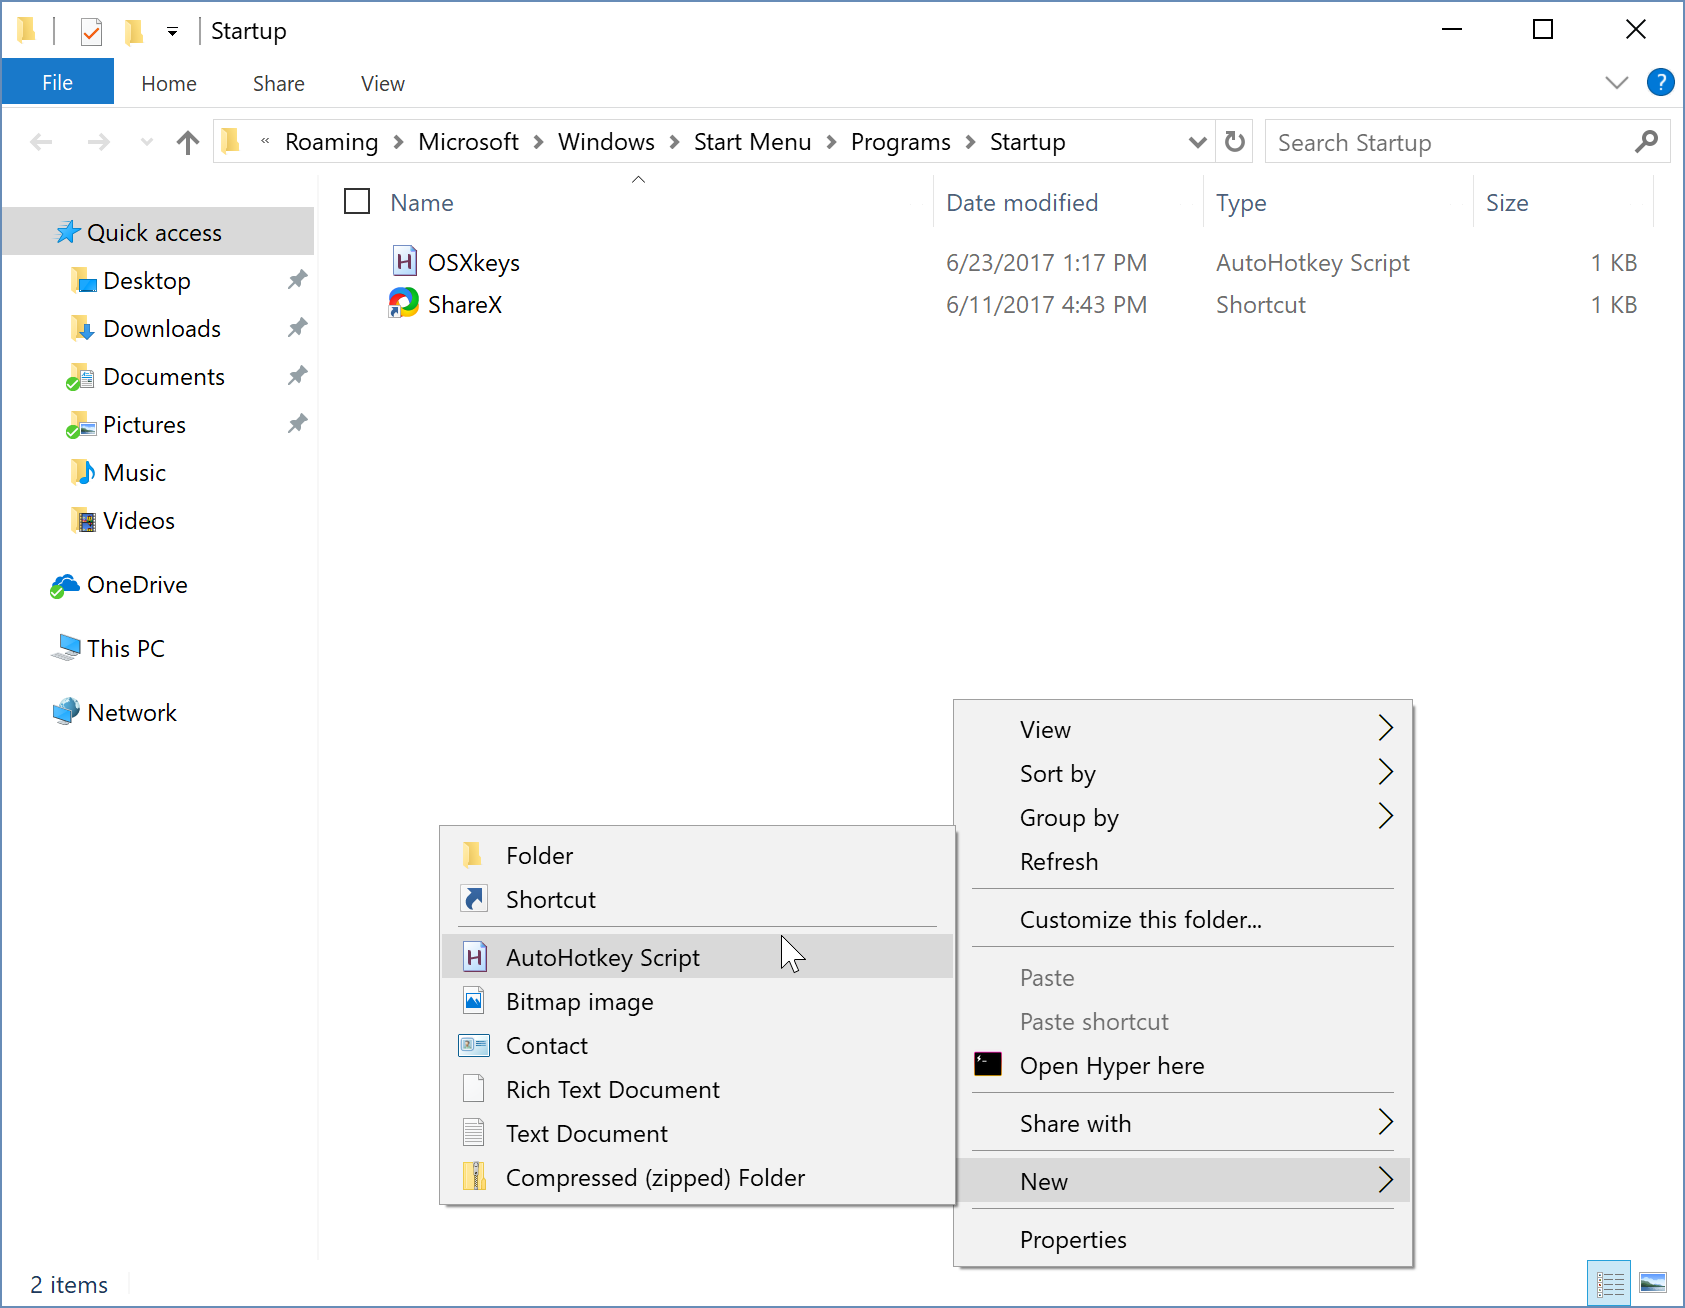Click Customize this folder... menu entry
The height and width of the screenshot is (1308, 1685).
(x=1183, y=919)
